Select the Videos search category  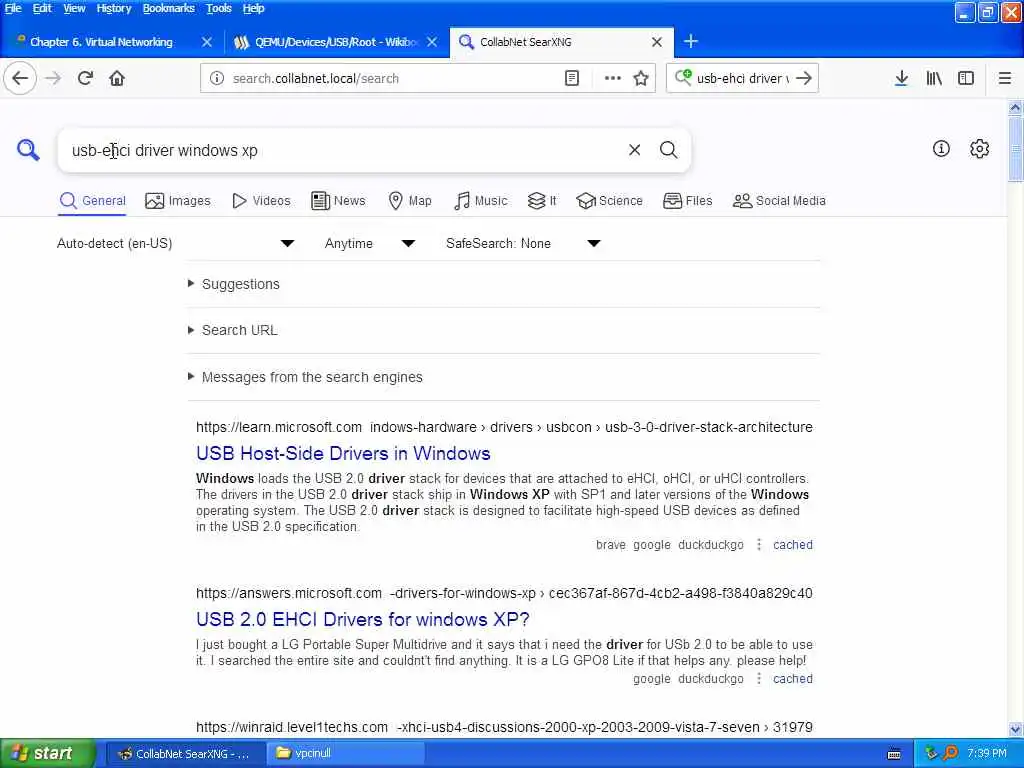coord(261,201)
